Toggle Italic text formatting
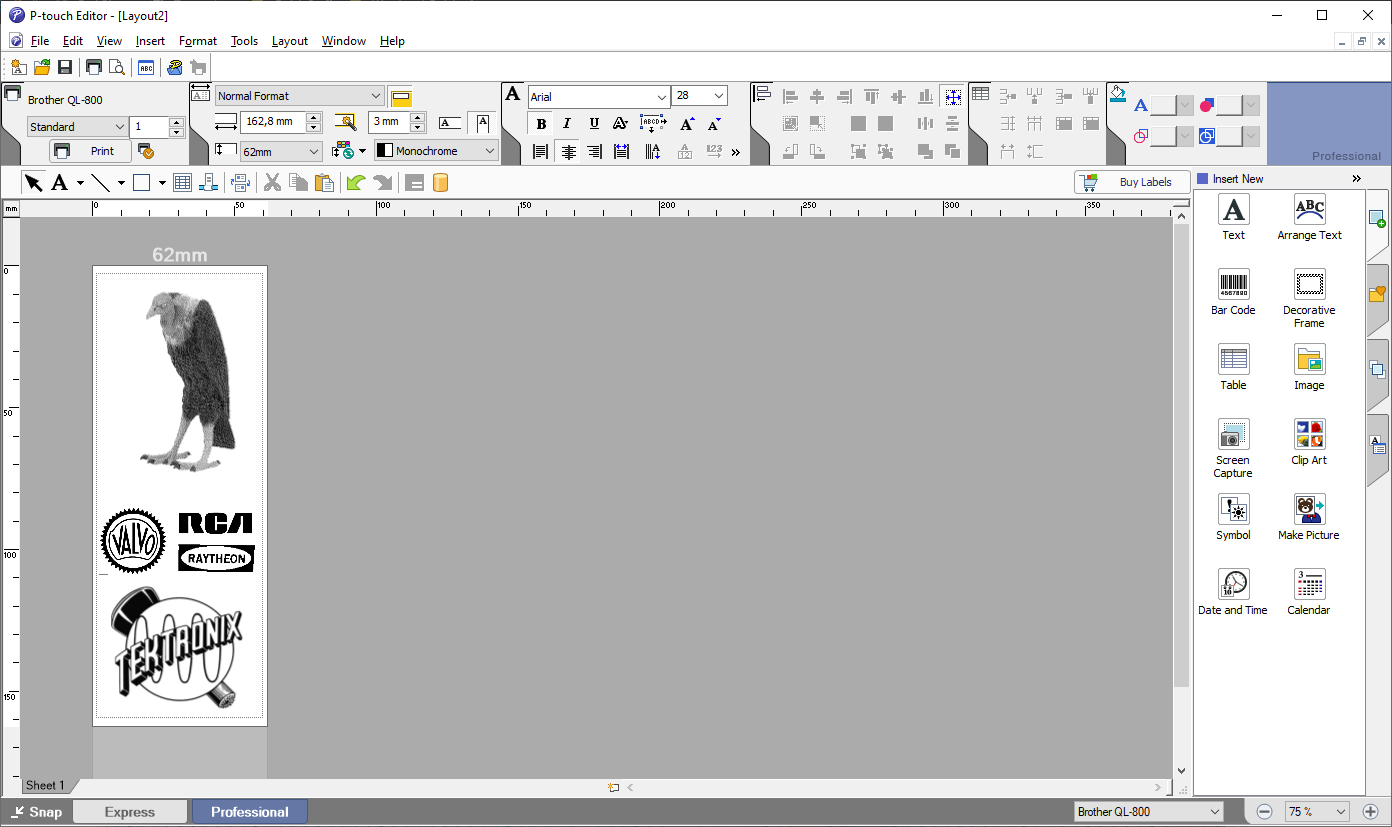This screenshot has width=1392, height=827. [567, 124]
